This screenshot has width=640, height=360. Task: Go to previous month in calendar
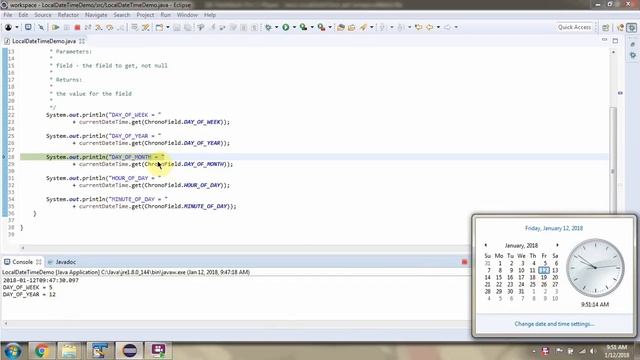click(x=486, y=245)
